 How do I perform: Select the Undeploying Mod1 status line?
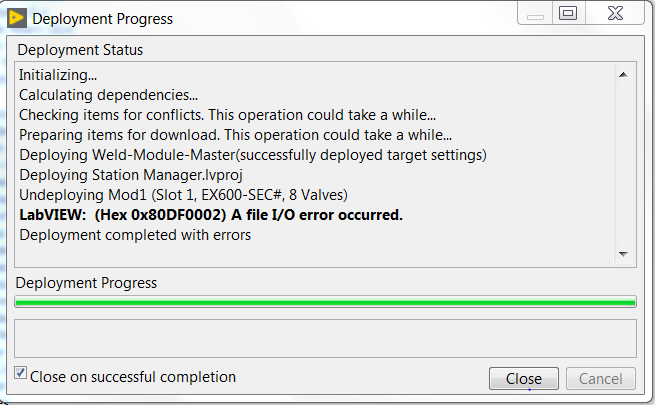coord(183,195)
